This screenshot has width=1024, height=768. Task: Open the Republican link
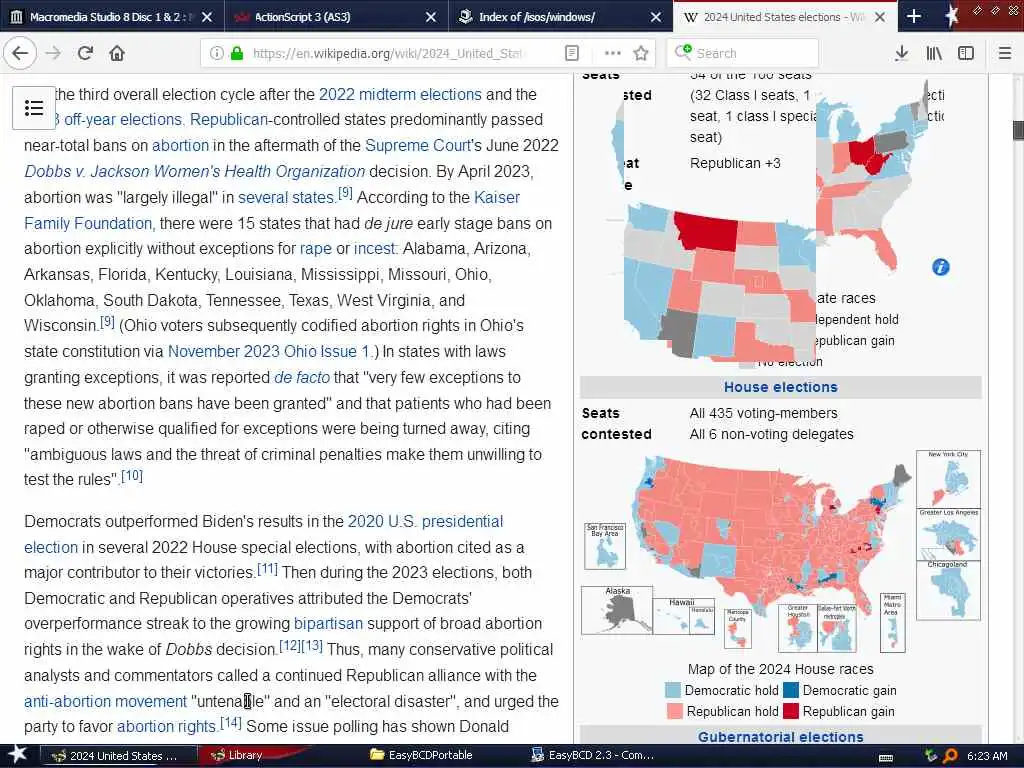(229, 120)
